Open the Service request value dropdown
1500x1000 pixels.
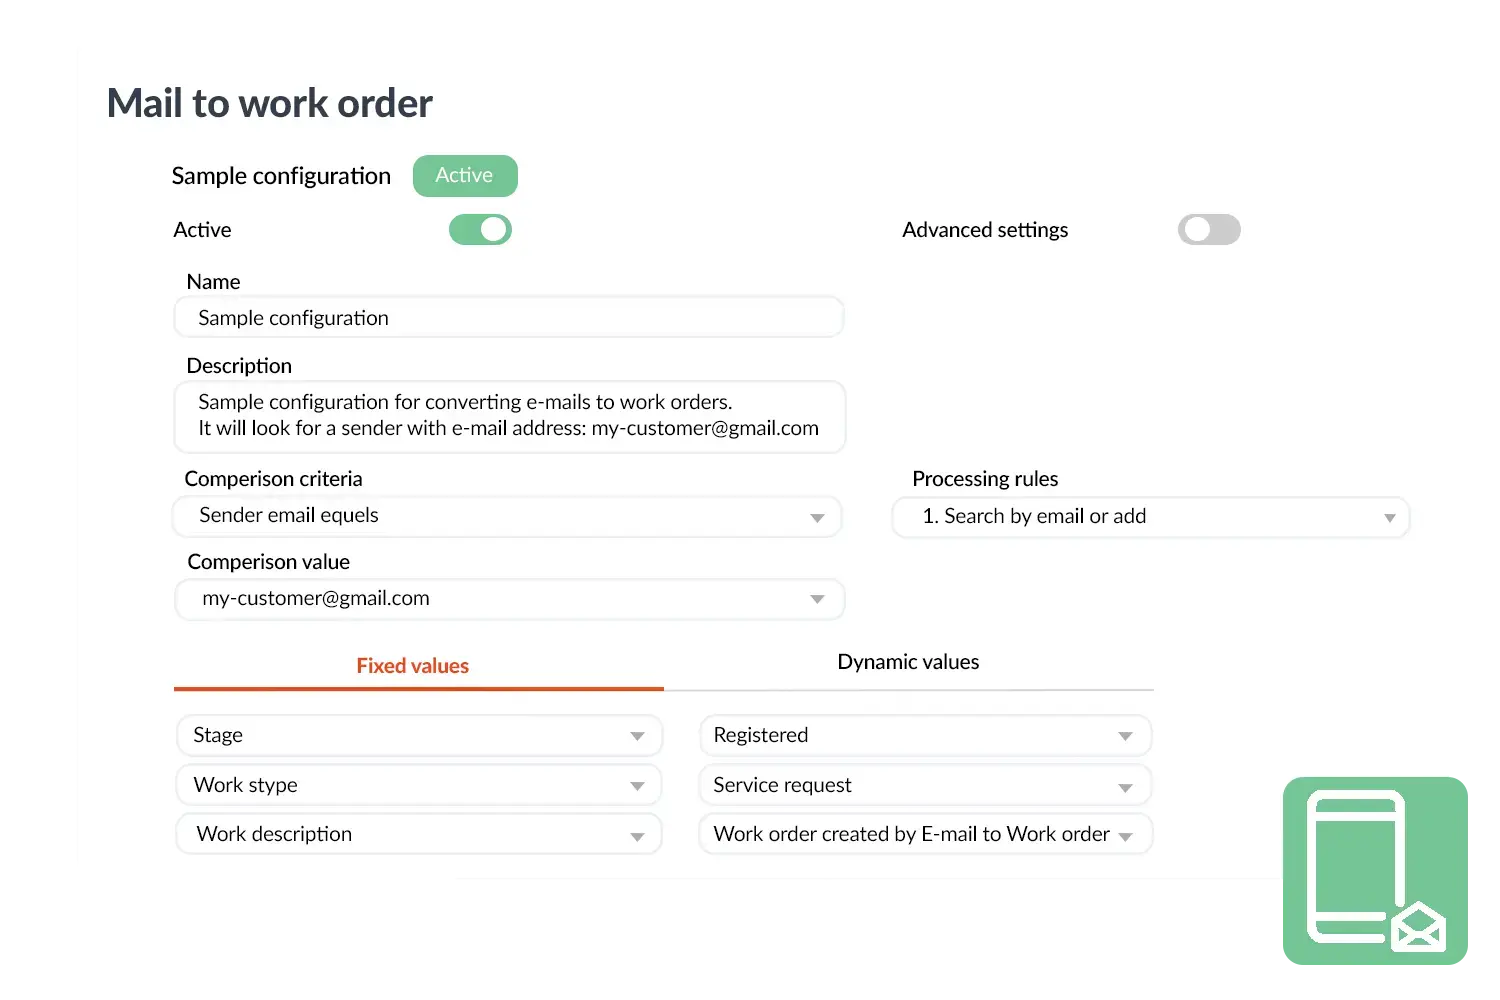(925, 785)
